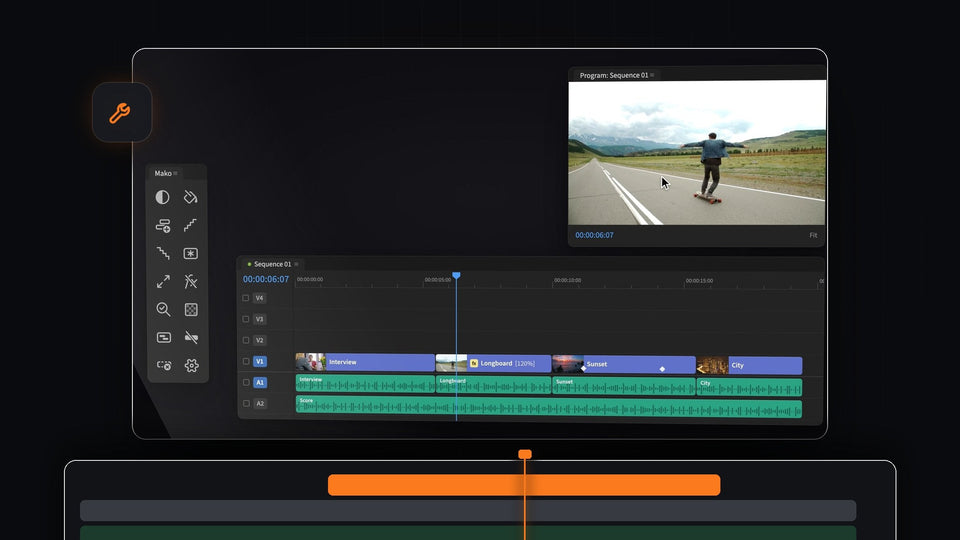This screenshot has width=960, height=540.
Task: Select the Score audio clip on A2
Action: pos(549,407)
